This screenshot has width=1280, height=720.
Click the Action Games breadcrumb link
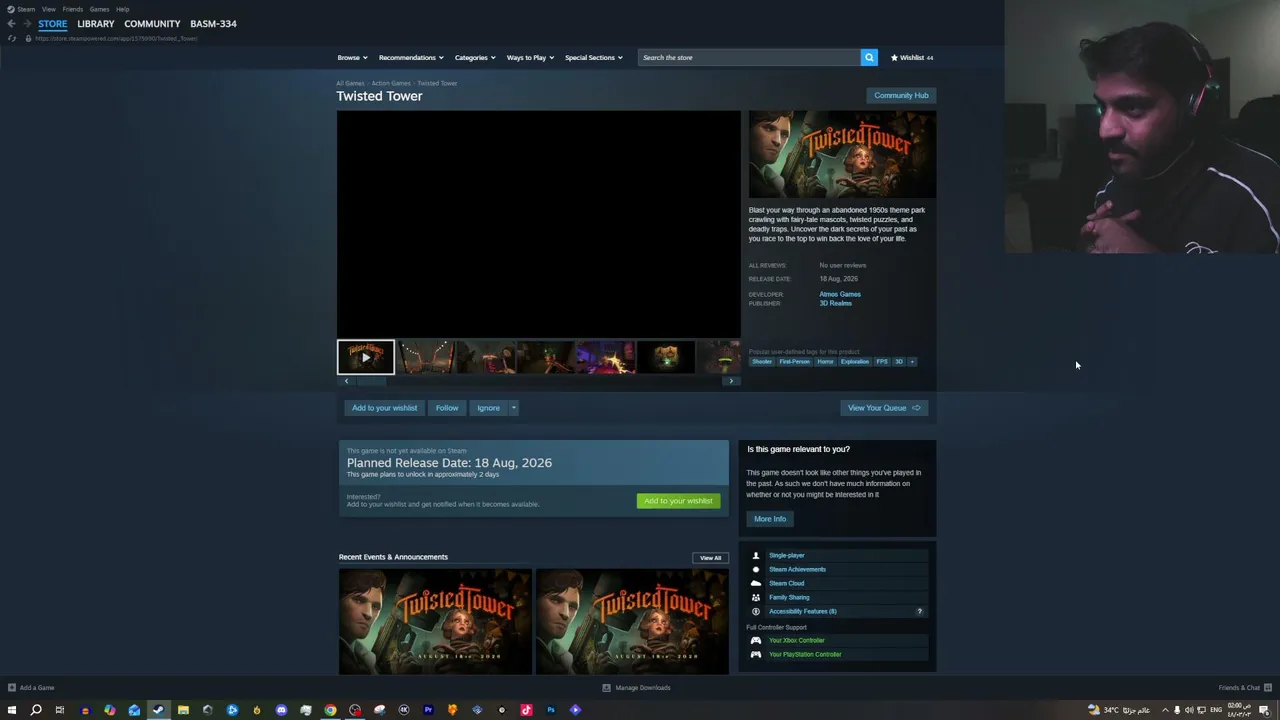[391, 83]
